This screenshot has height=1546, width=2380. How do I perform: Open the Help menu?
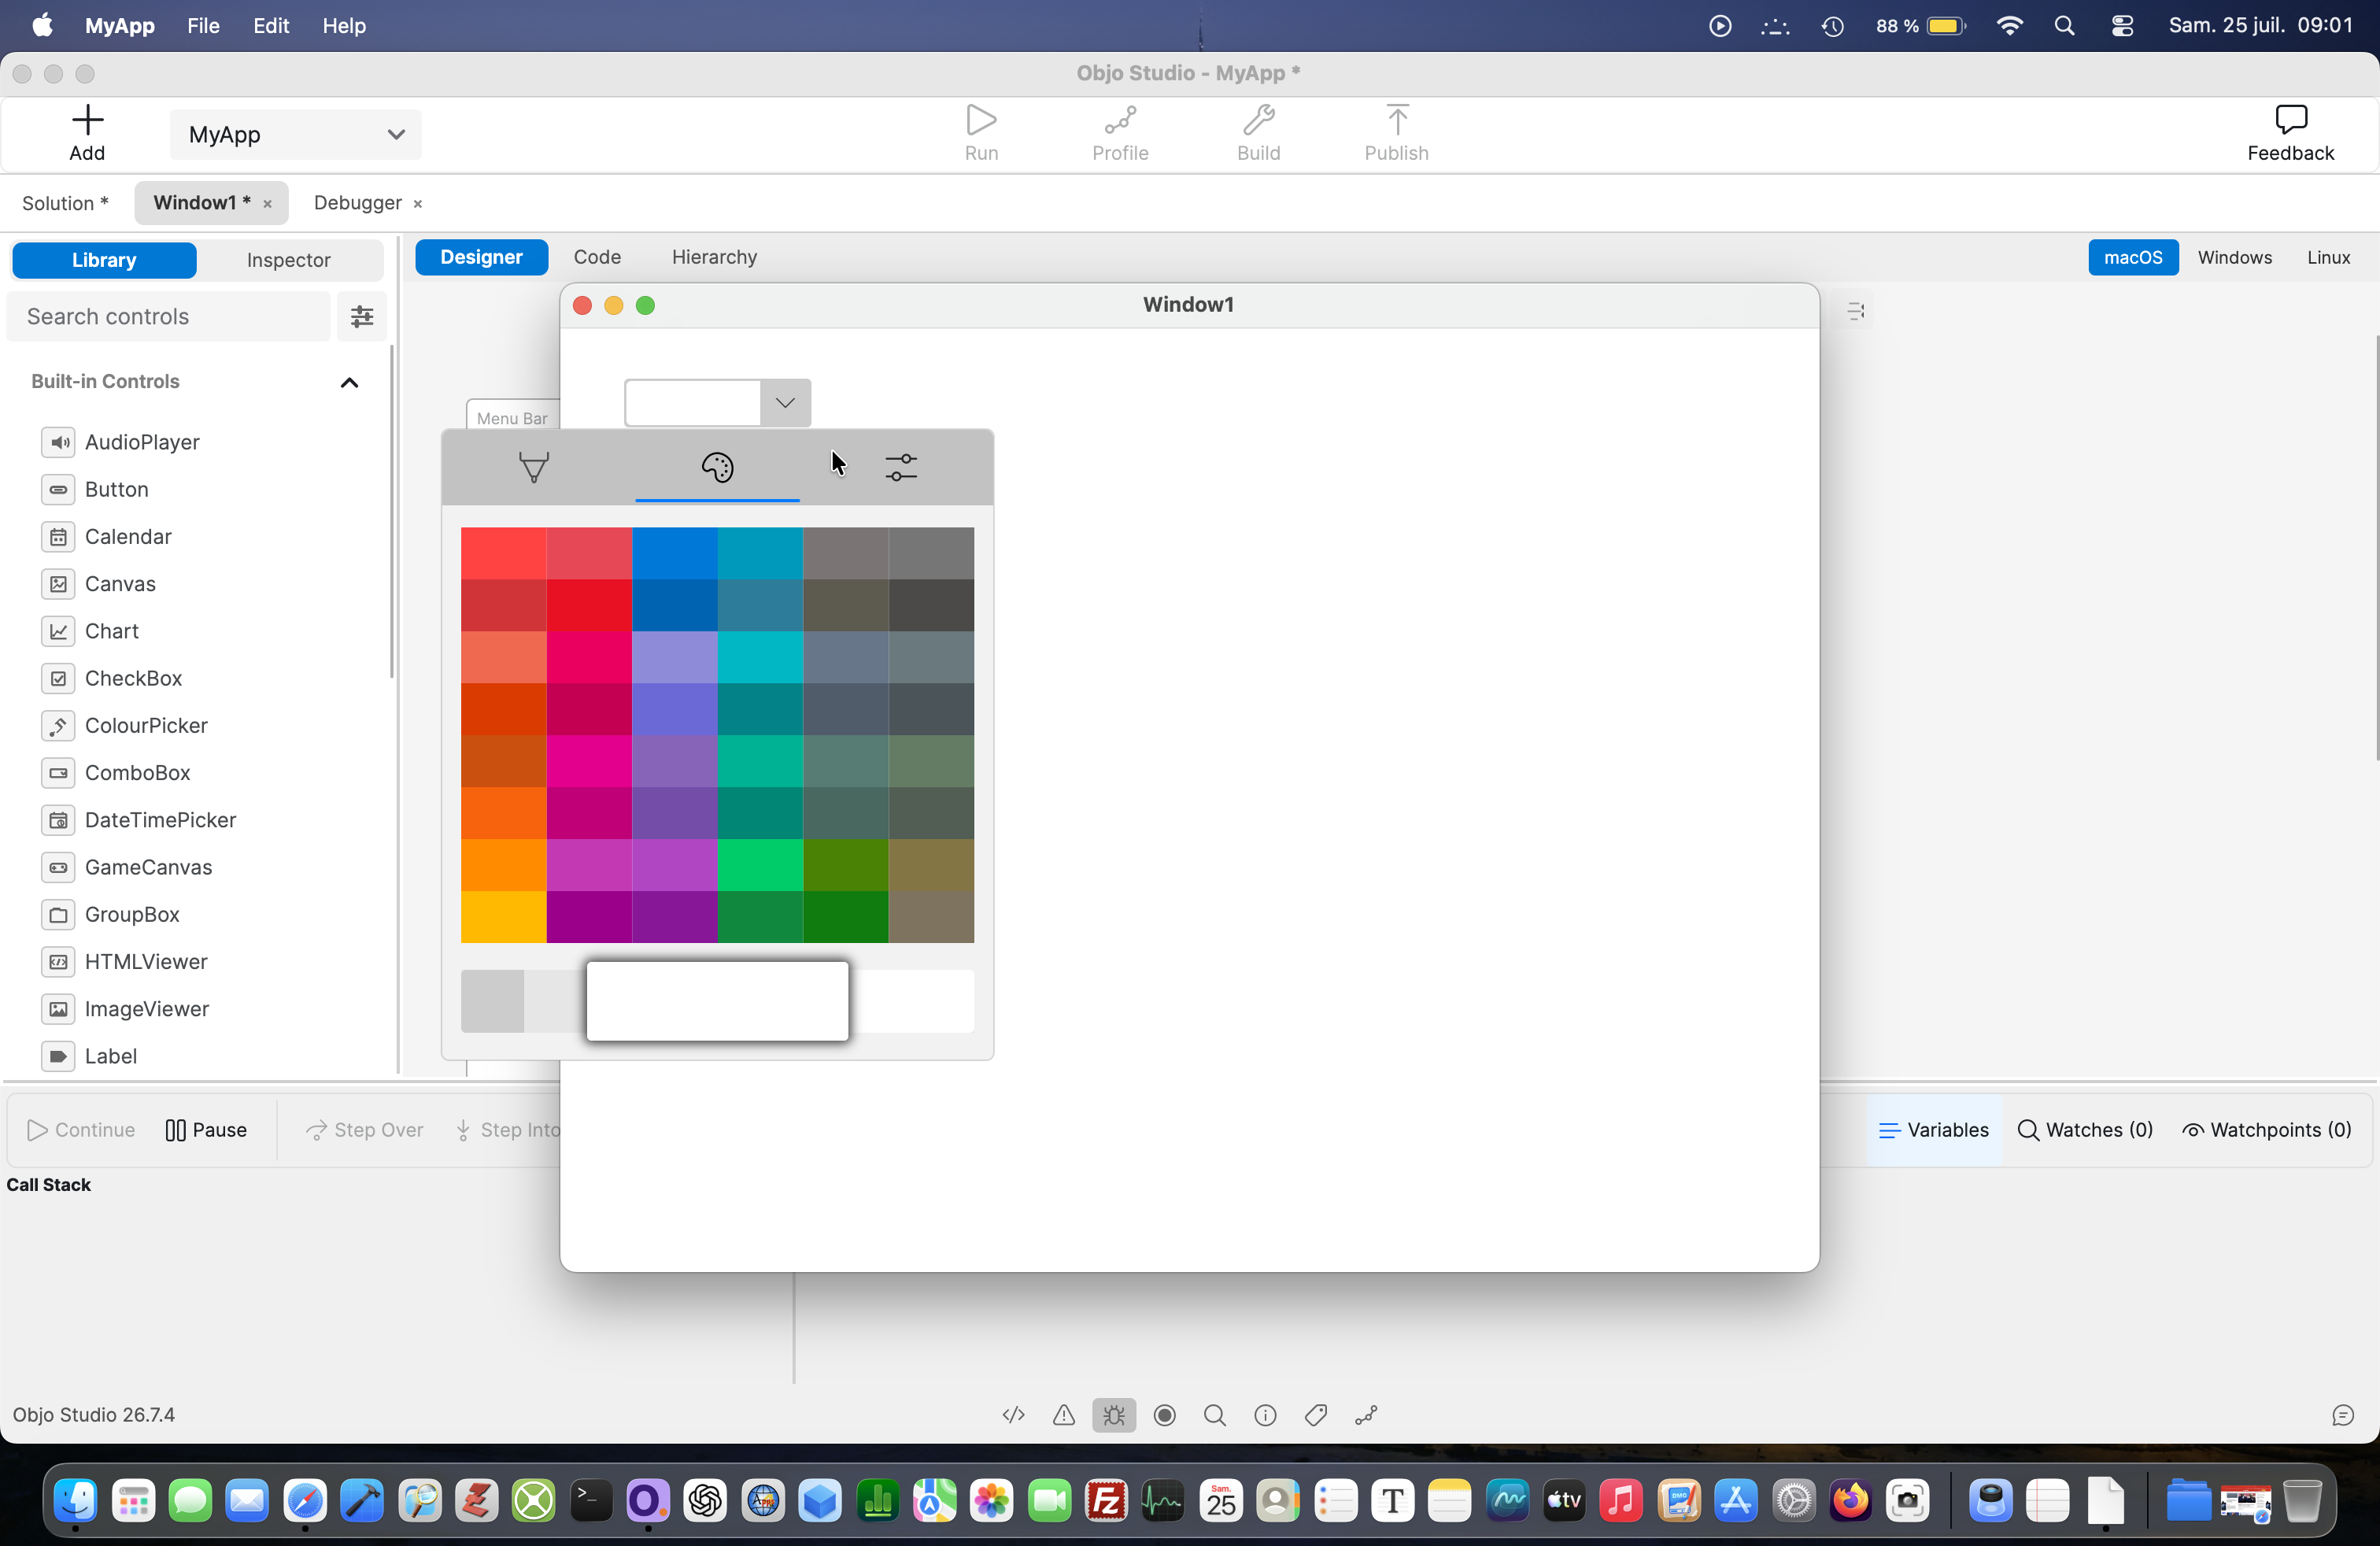pos(343,26)
